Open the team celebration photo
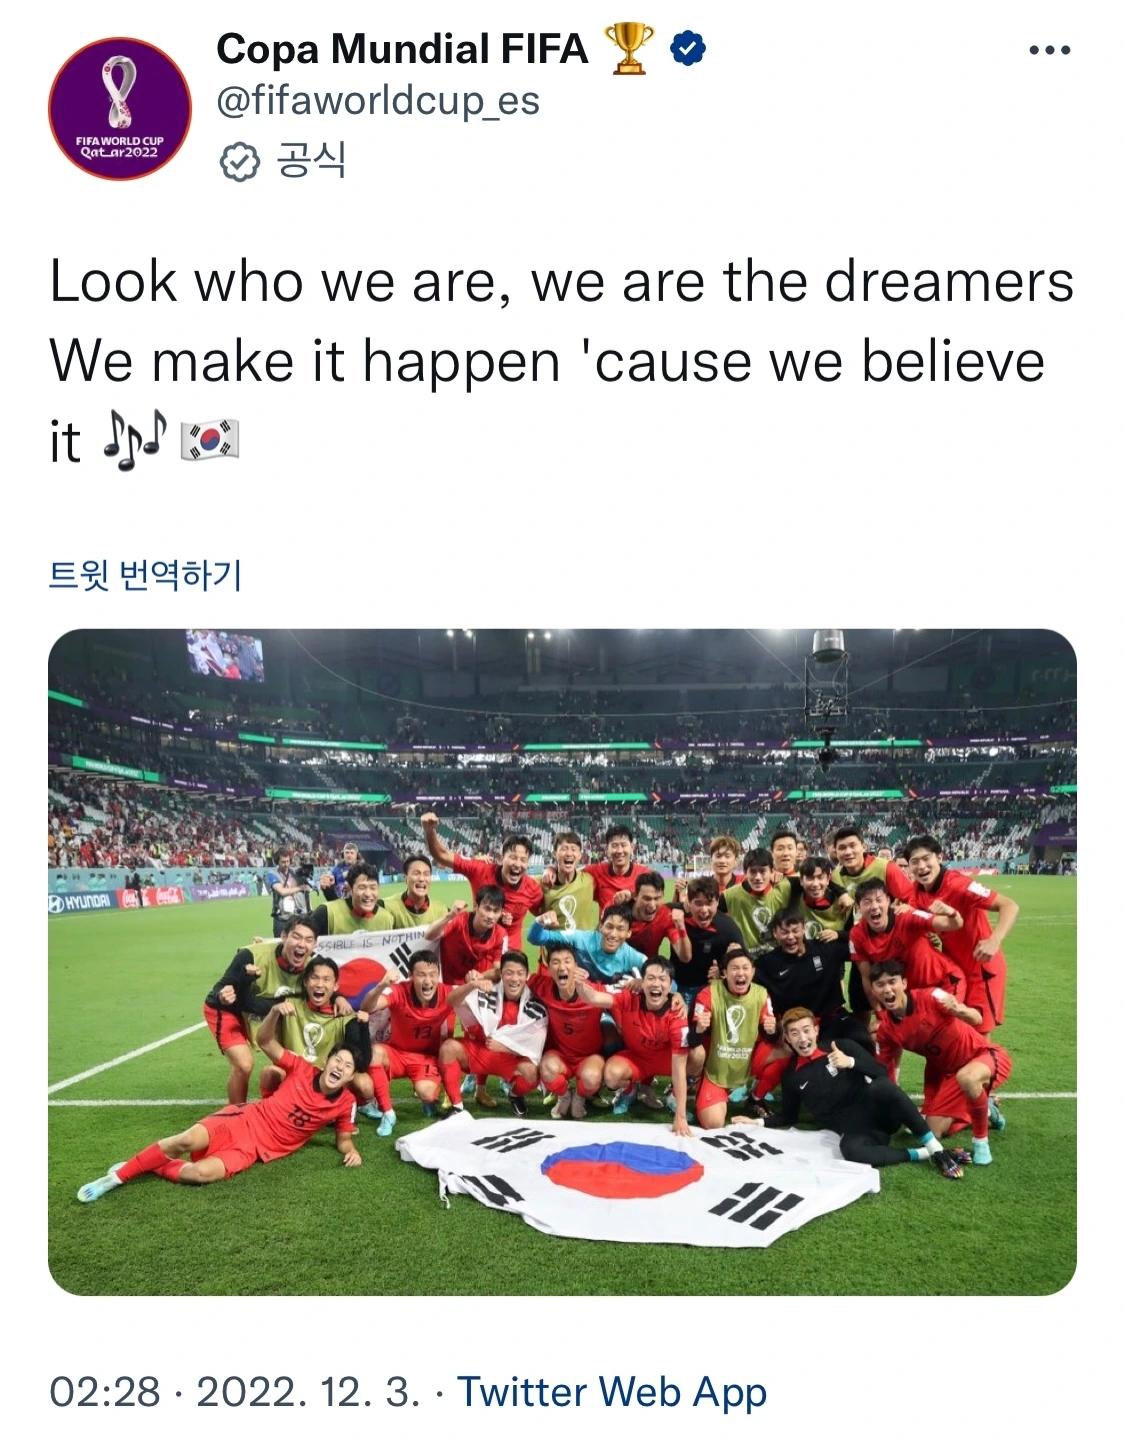Image resolution: width=1125 pixels, height=1440 pixels. [x=562, y=962]
